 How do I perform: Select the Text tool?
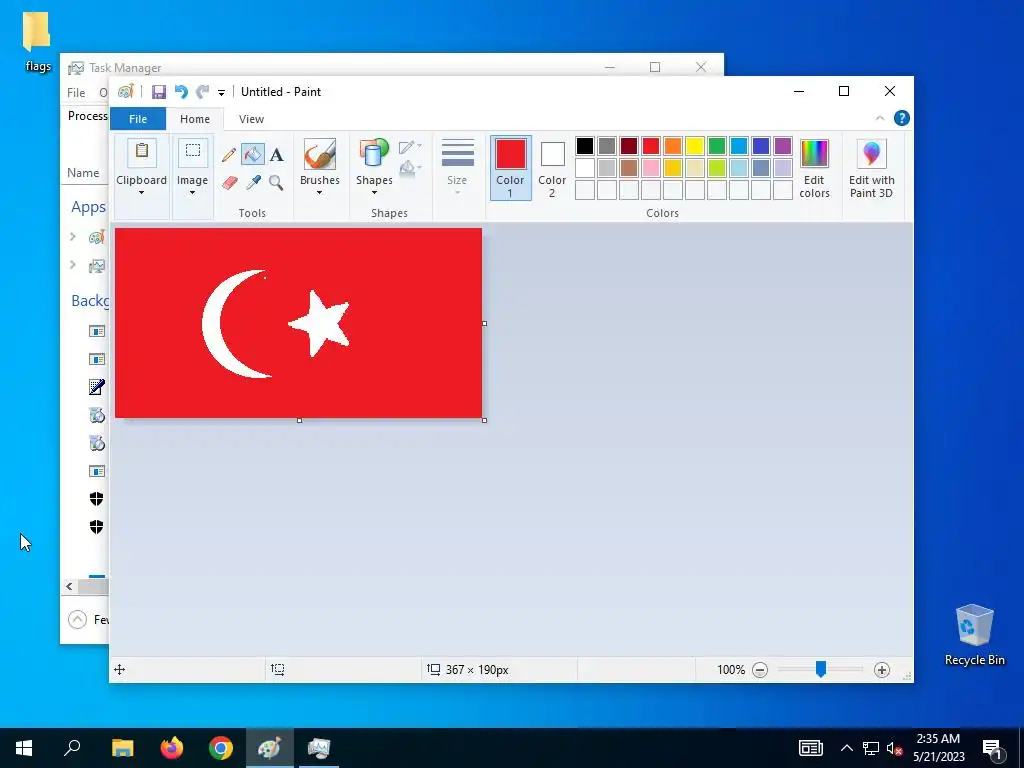[x=277, y=155]
